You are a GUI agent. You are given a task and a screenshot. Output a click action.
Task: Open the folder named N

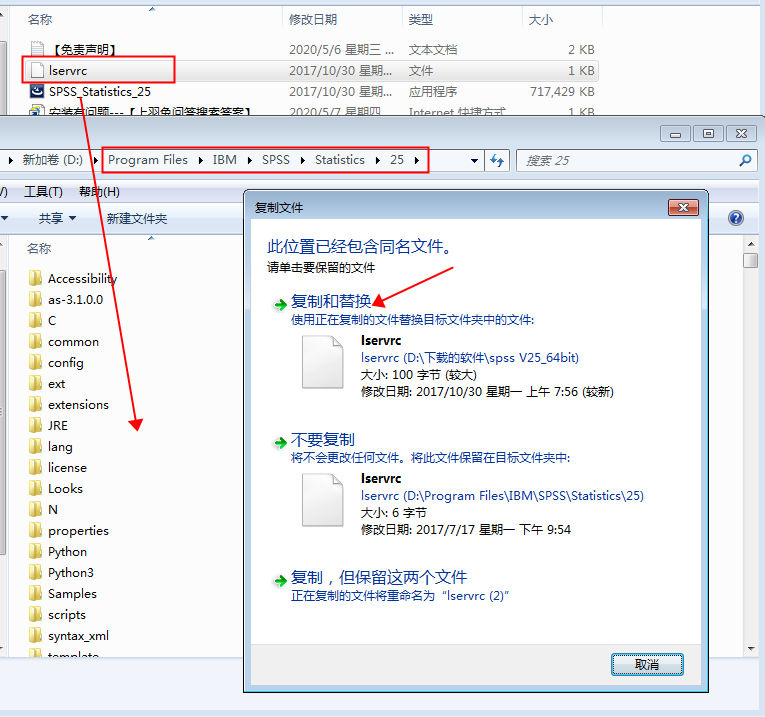pos(43,509)
